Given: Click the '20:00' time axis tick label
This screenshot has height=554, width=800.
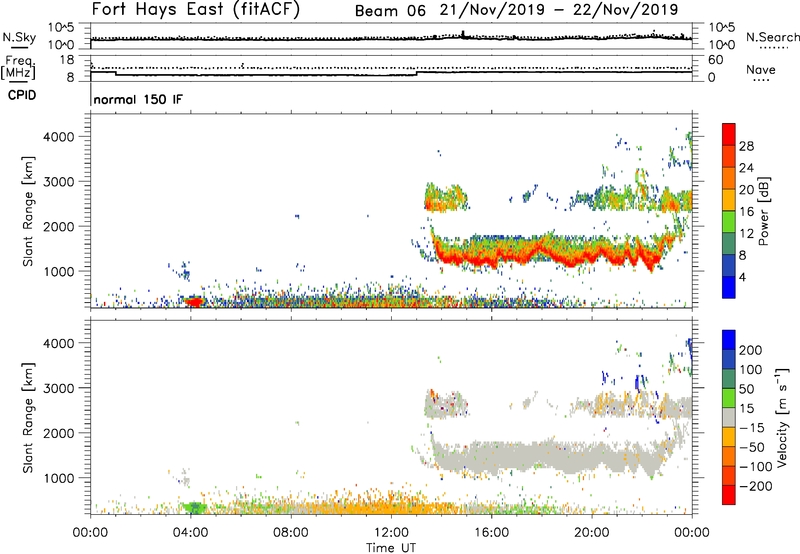Looking at the screenshot, I should (x=592, y=533).
